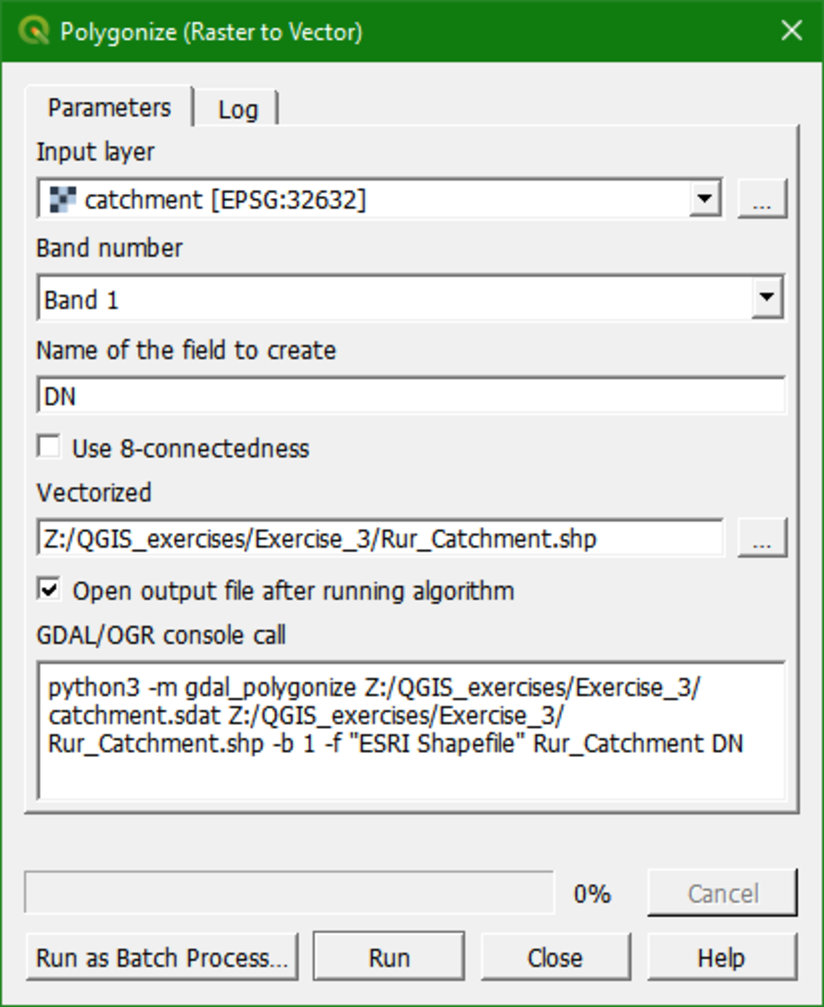This screenshot has width=824, height=1007.
Task: Click the browse button beside Vectorized path
Action: pos(762,538)
